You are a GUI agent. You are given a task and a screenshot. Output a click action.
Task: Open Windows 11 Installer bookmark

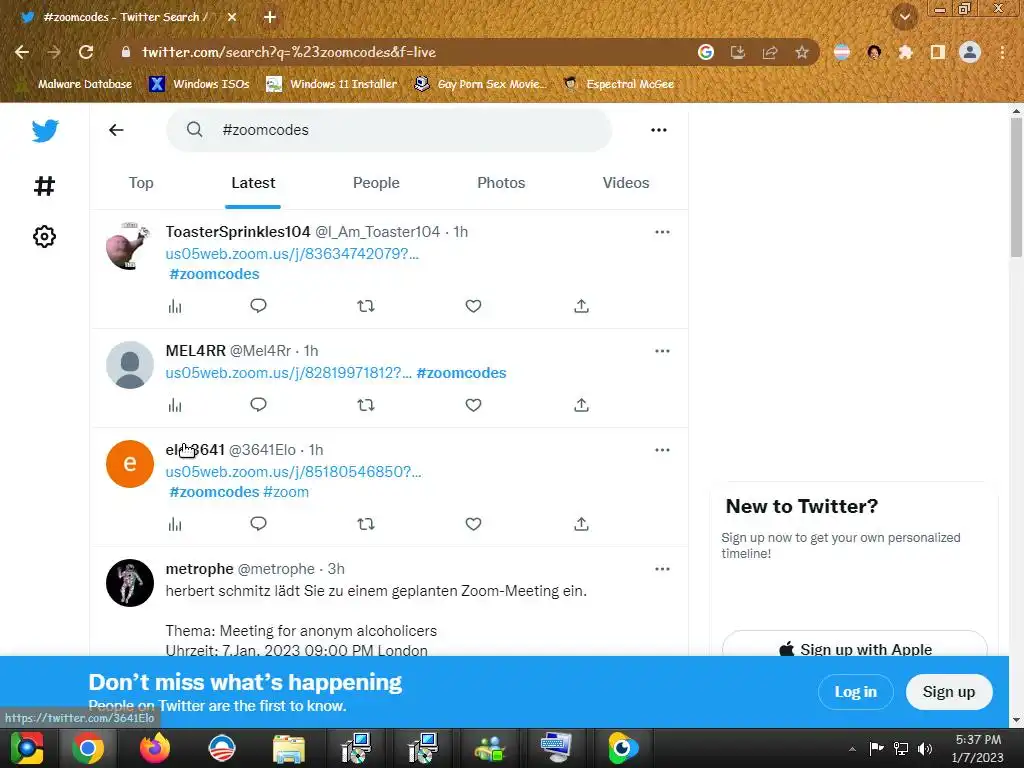[x=332, y=84]
